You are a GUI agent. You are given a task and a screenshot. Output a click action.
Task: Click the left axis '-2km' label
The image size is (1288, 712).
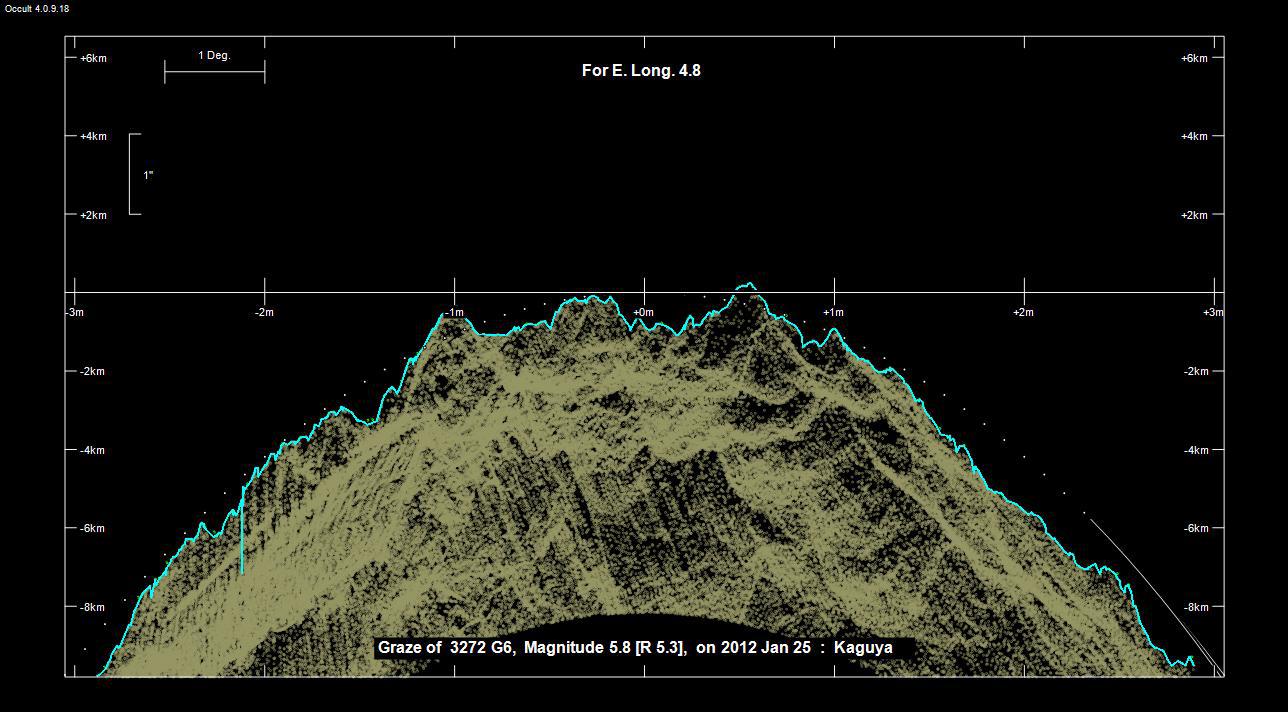tap(92, 371)
